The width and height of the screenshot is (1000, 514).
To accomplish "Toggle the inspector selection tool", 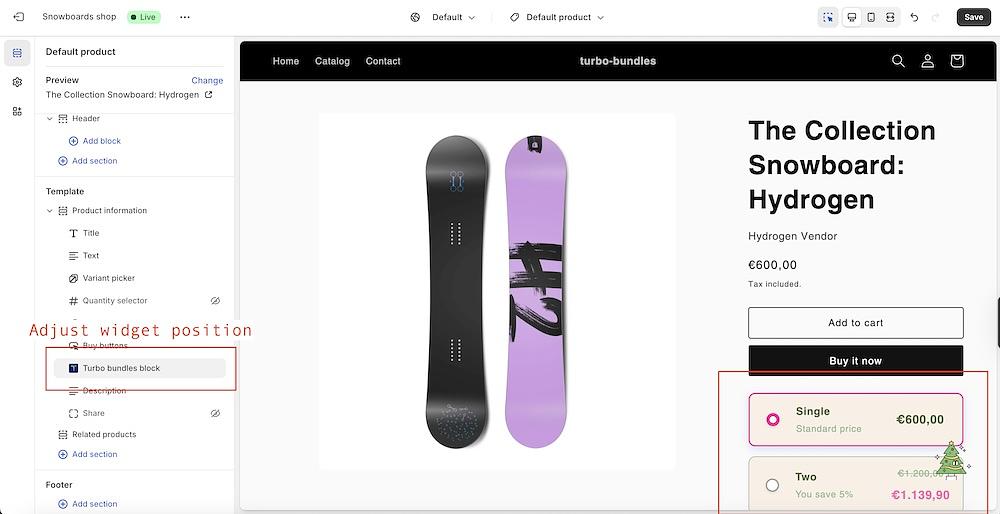I will [828, 17].
